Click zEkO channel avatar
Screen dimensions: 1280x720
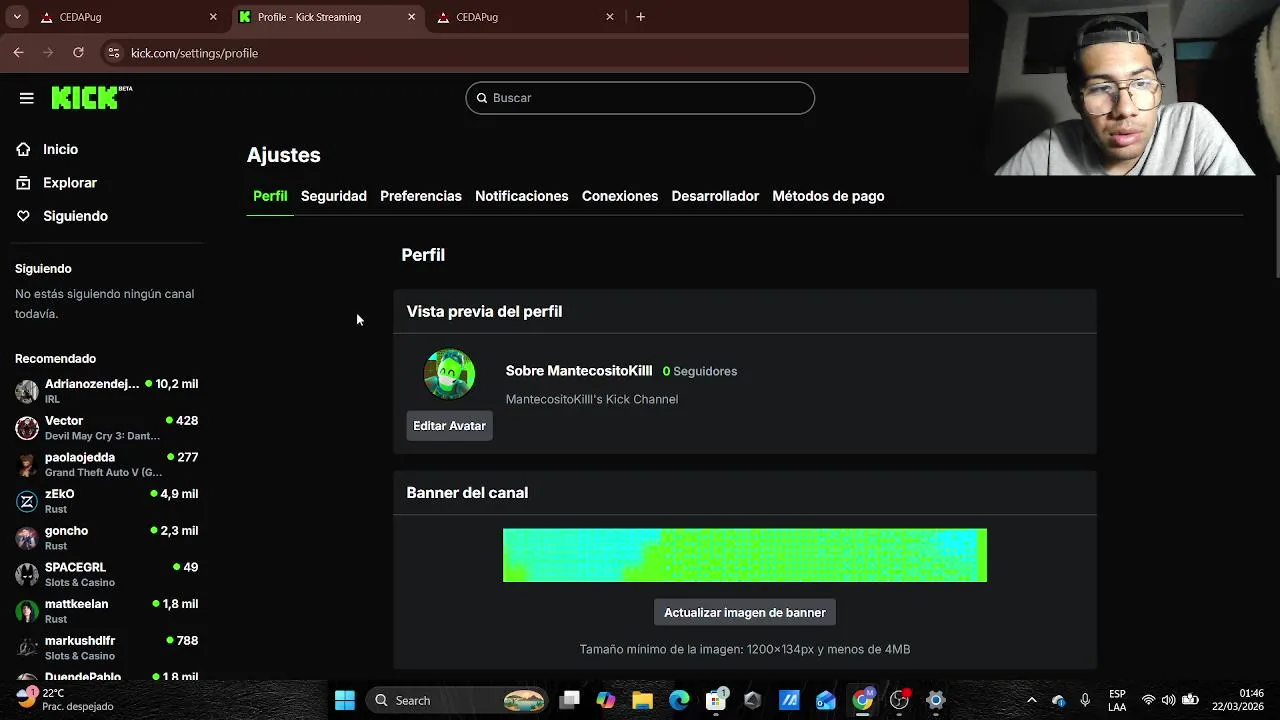27,501
